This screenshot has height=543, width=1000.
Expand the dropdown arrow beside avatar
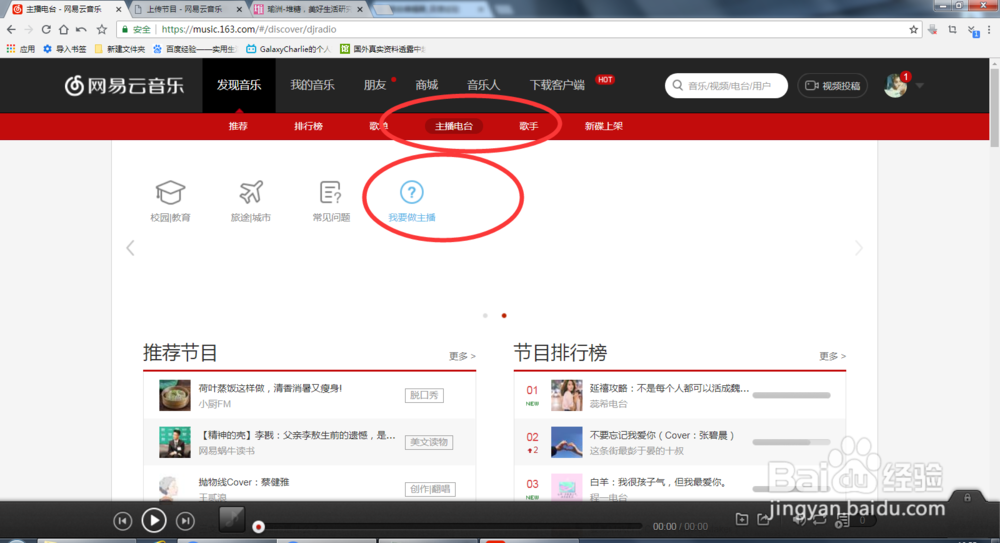click(x=920, y=86)
